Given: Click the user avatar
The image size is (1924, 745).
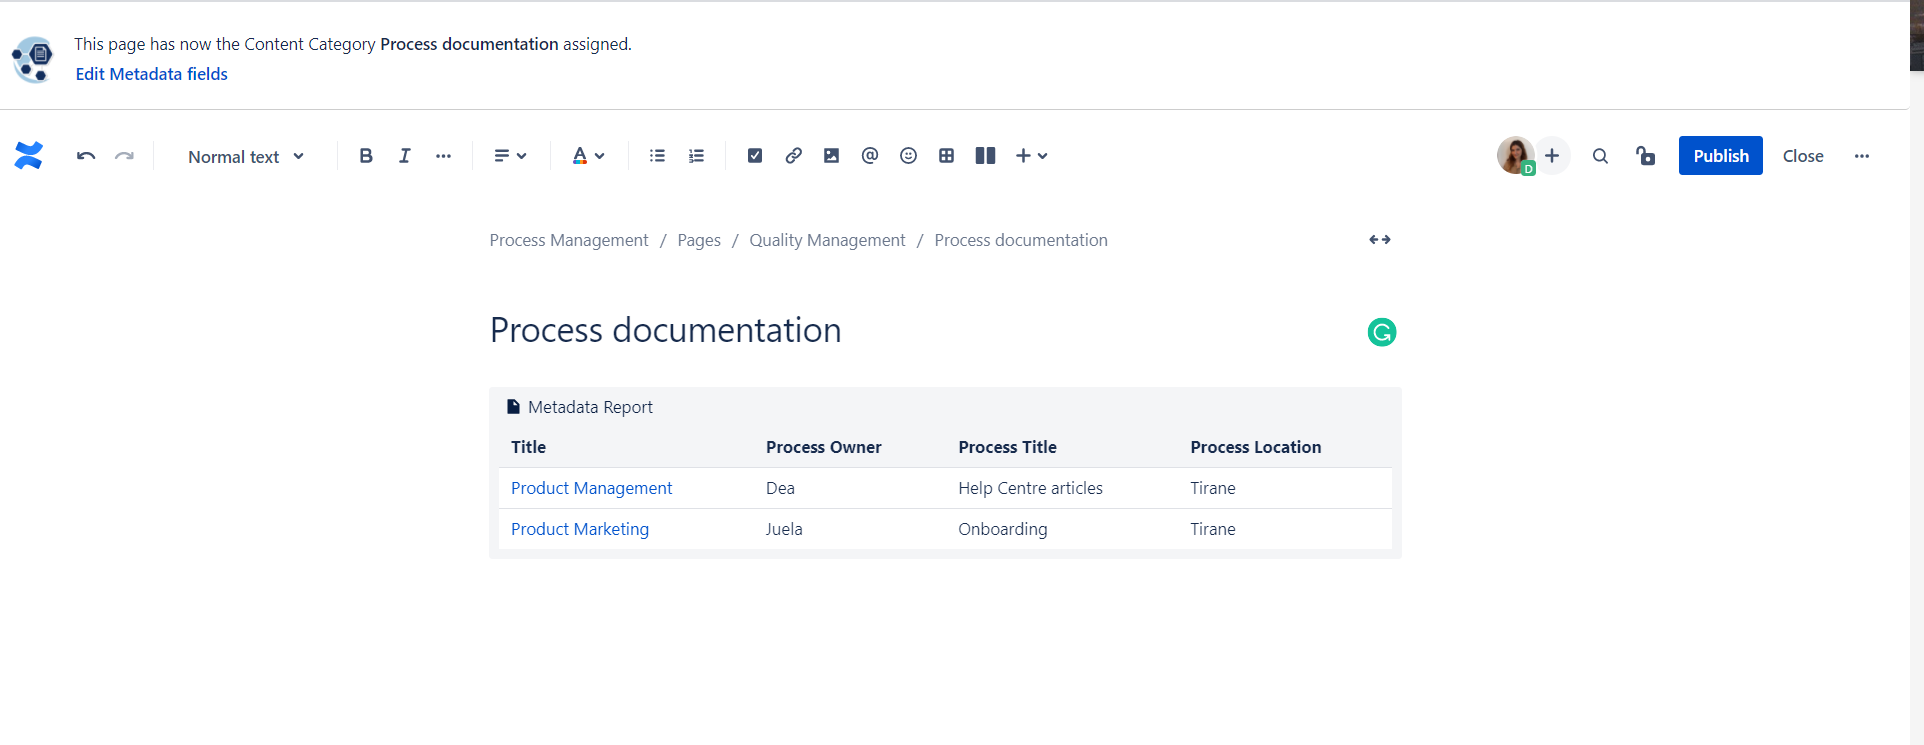Looking at the screenshot, I should [x=1516, y=156].
